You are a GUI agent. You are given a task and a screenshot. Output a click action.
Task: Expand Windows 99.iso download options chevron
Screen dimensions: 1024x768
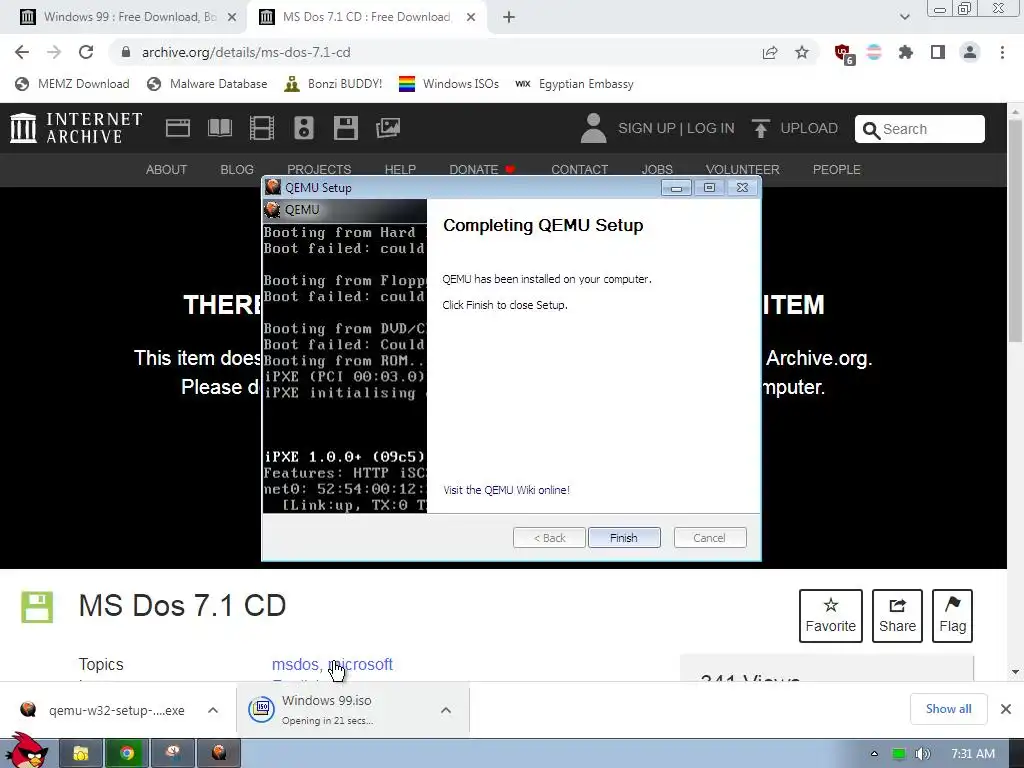(x=446, y=710)
